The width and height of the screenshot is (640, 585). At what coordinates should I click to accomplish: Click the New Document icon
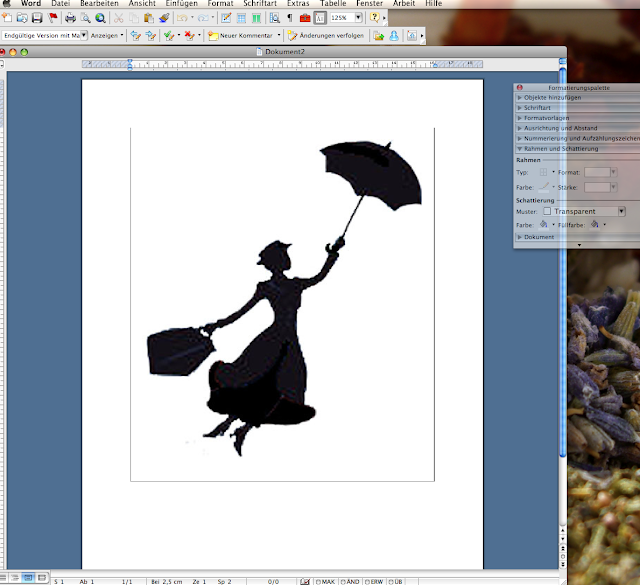7,18
